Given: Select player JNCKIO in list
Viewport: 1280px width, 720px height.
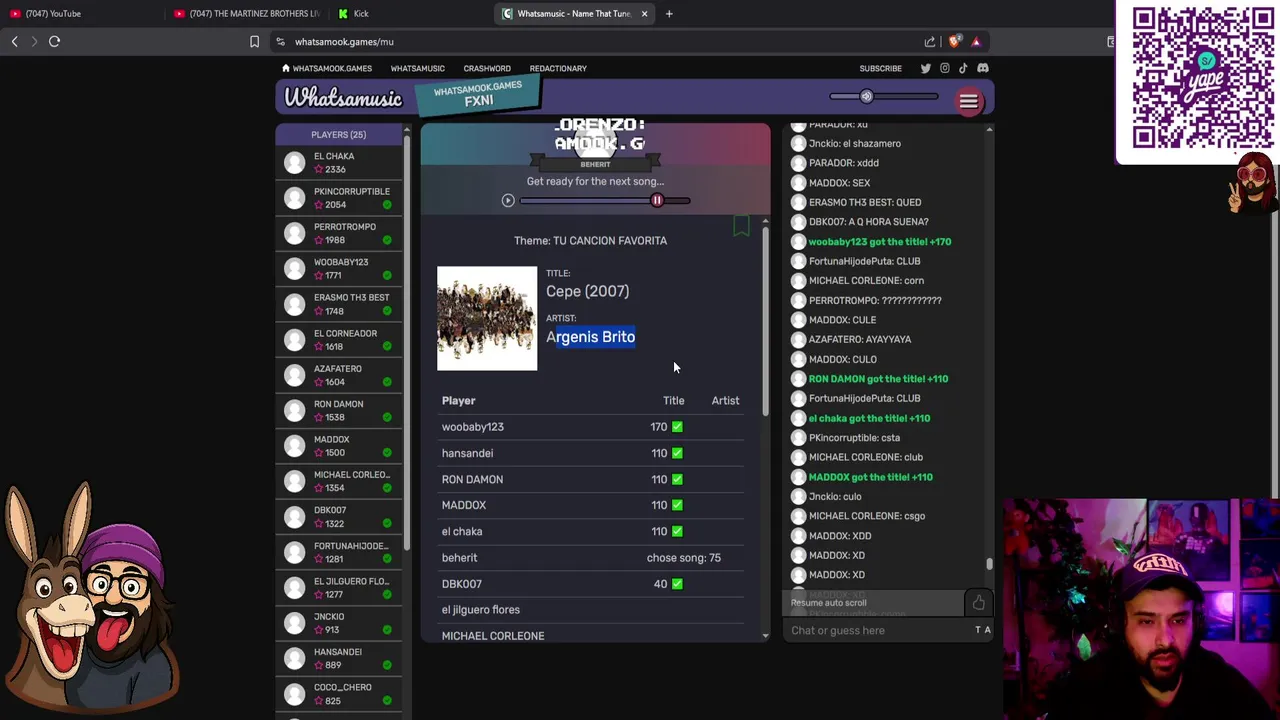Looking at the screenshot, I should tap(338, 623).
